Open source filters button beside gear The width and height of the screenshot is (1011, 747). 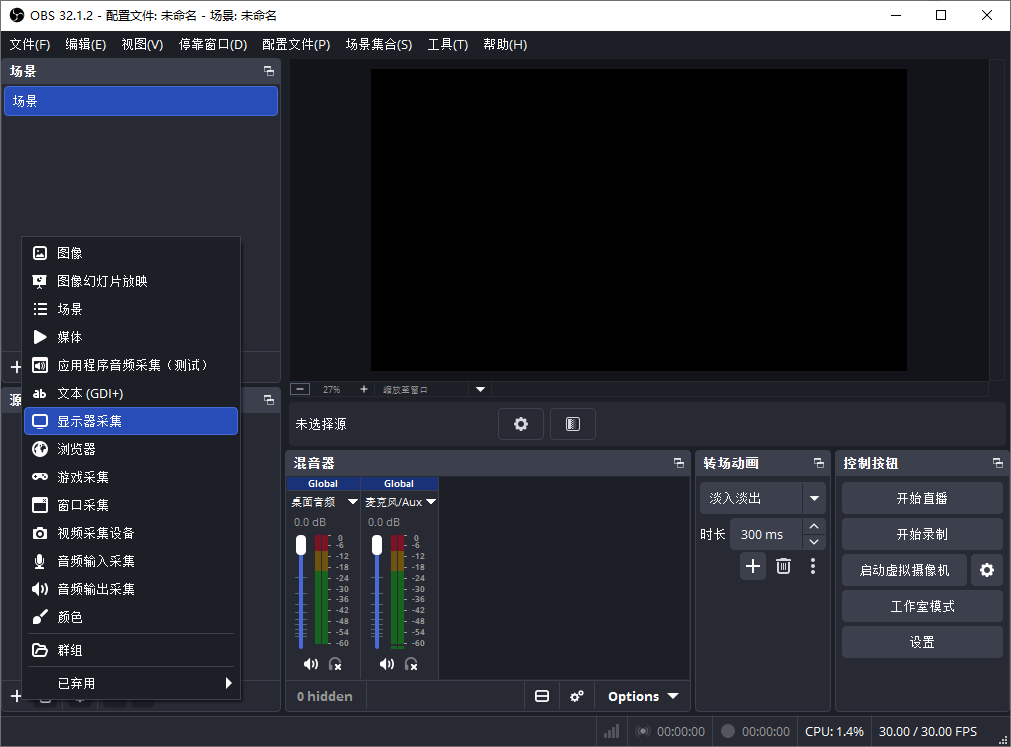pos(573,424)
